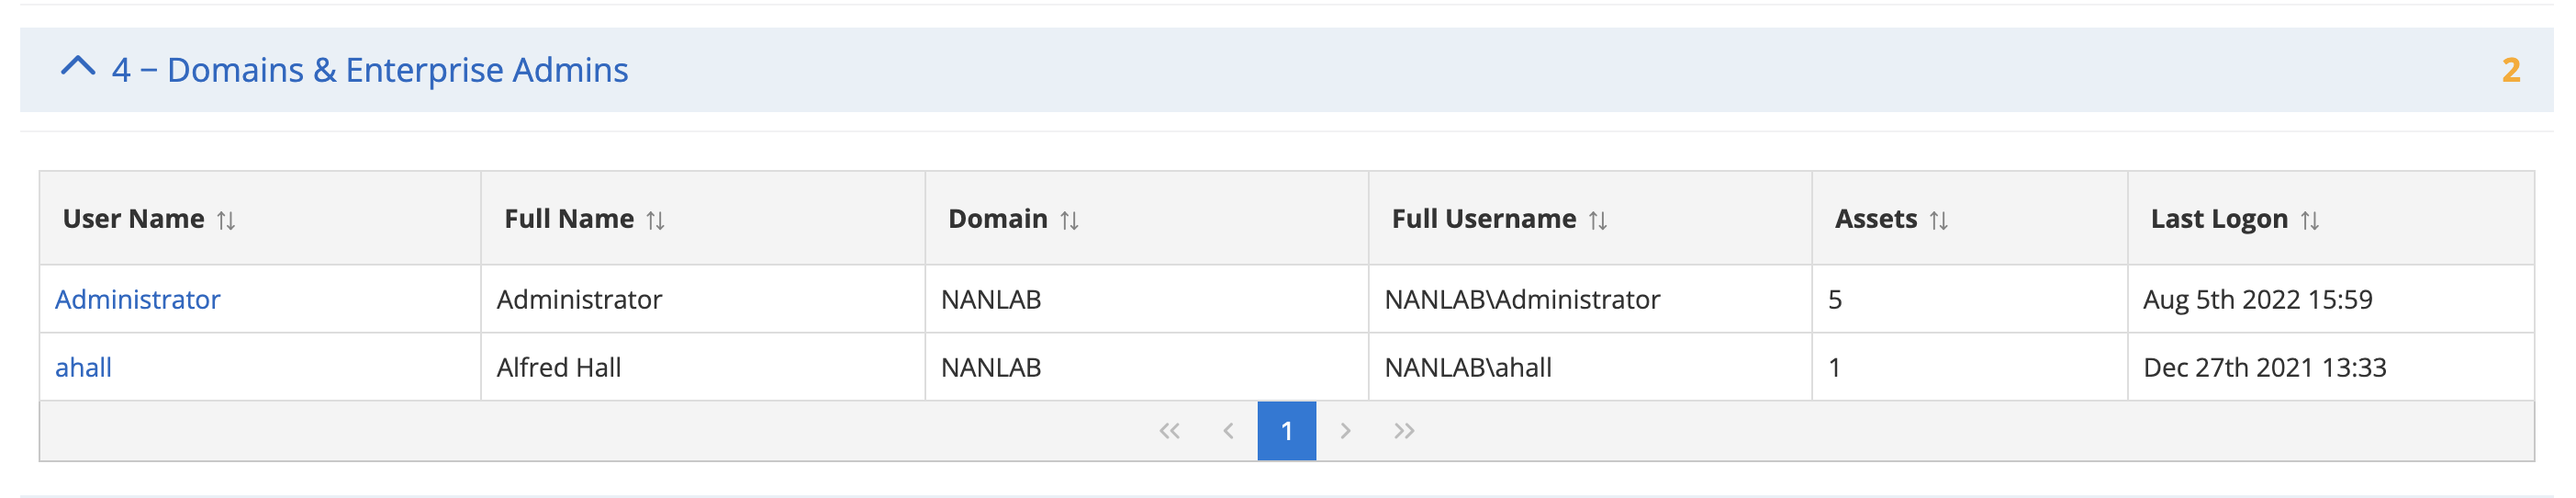Click the orange count badge 2
The image size is (2576, 498).
[2510, 70]
